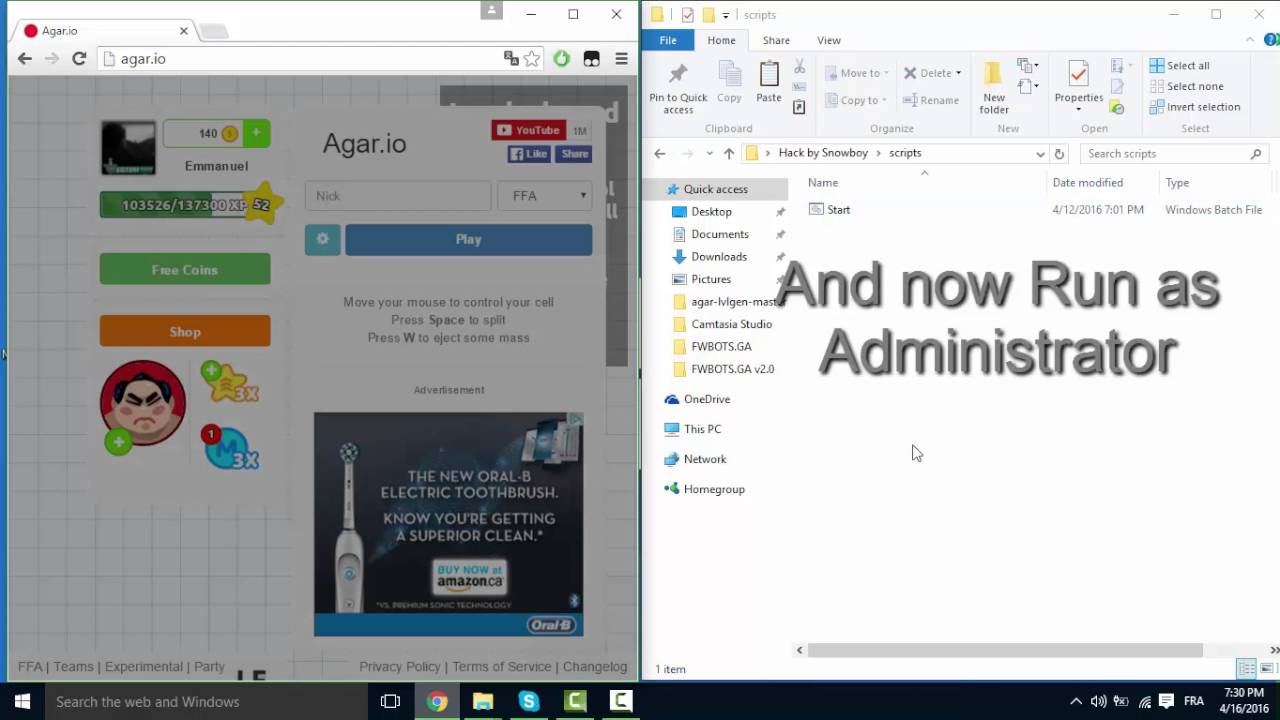The width and height of the screenshot is (1280, 720).
Task: Switch to the Home ribbon tab
Action: tap(721, 40)
